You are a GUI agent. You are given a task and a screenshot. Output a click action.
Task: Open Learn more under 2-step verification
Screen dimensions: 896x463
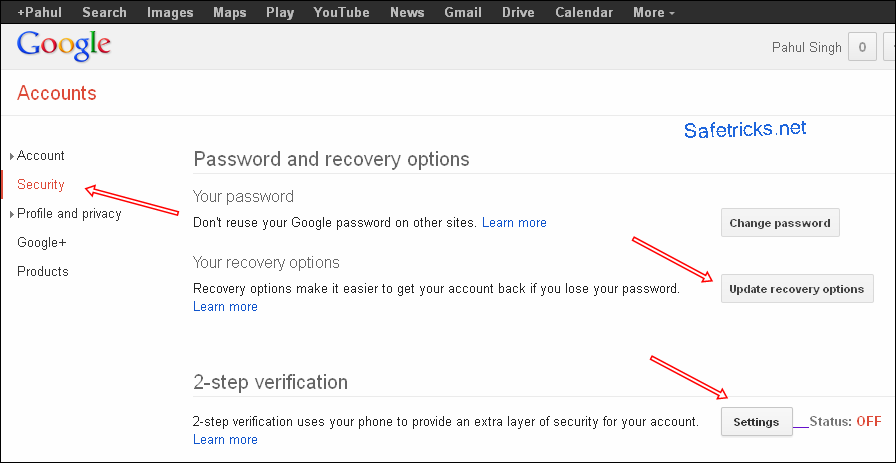pos(225,440)
